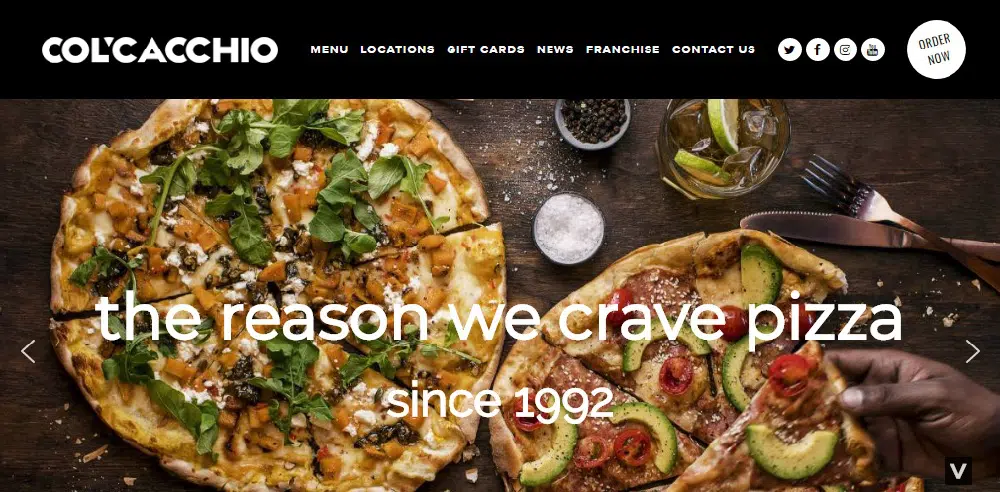
Task: Click the avocado salami pizza image
Action: (676, 364)
